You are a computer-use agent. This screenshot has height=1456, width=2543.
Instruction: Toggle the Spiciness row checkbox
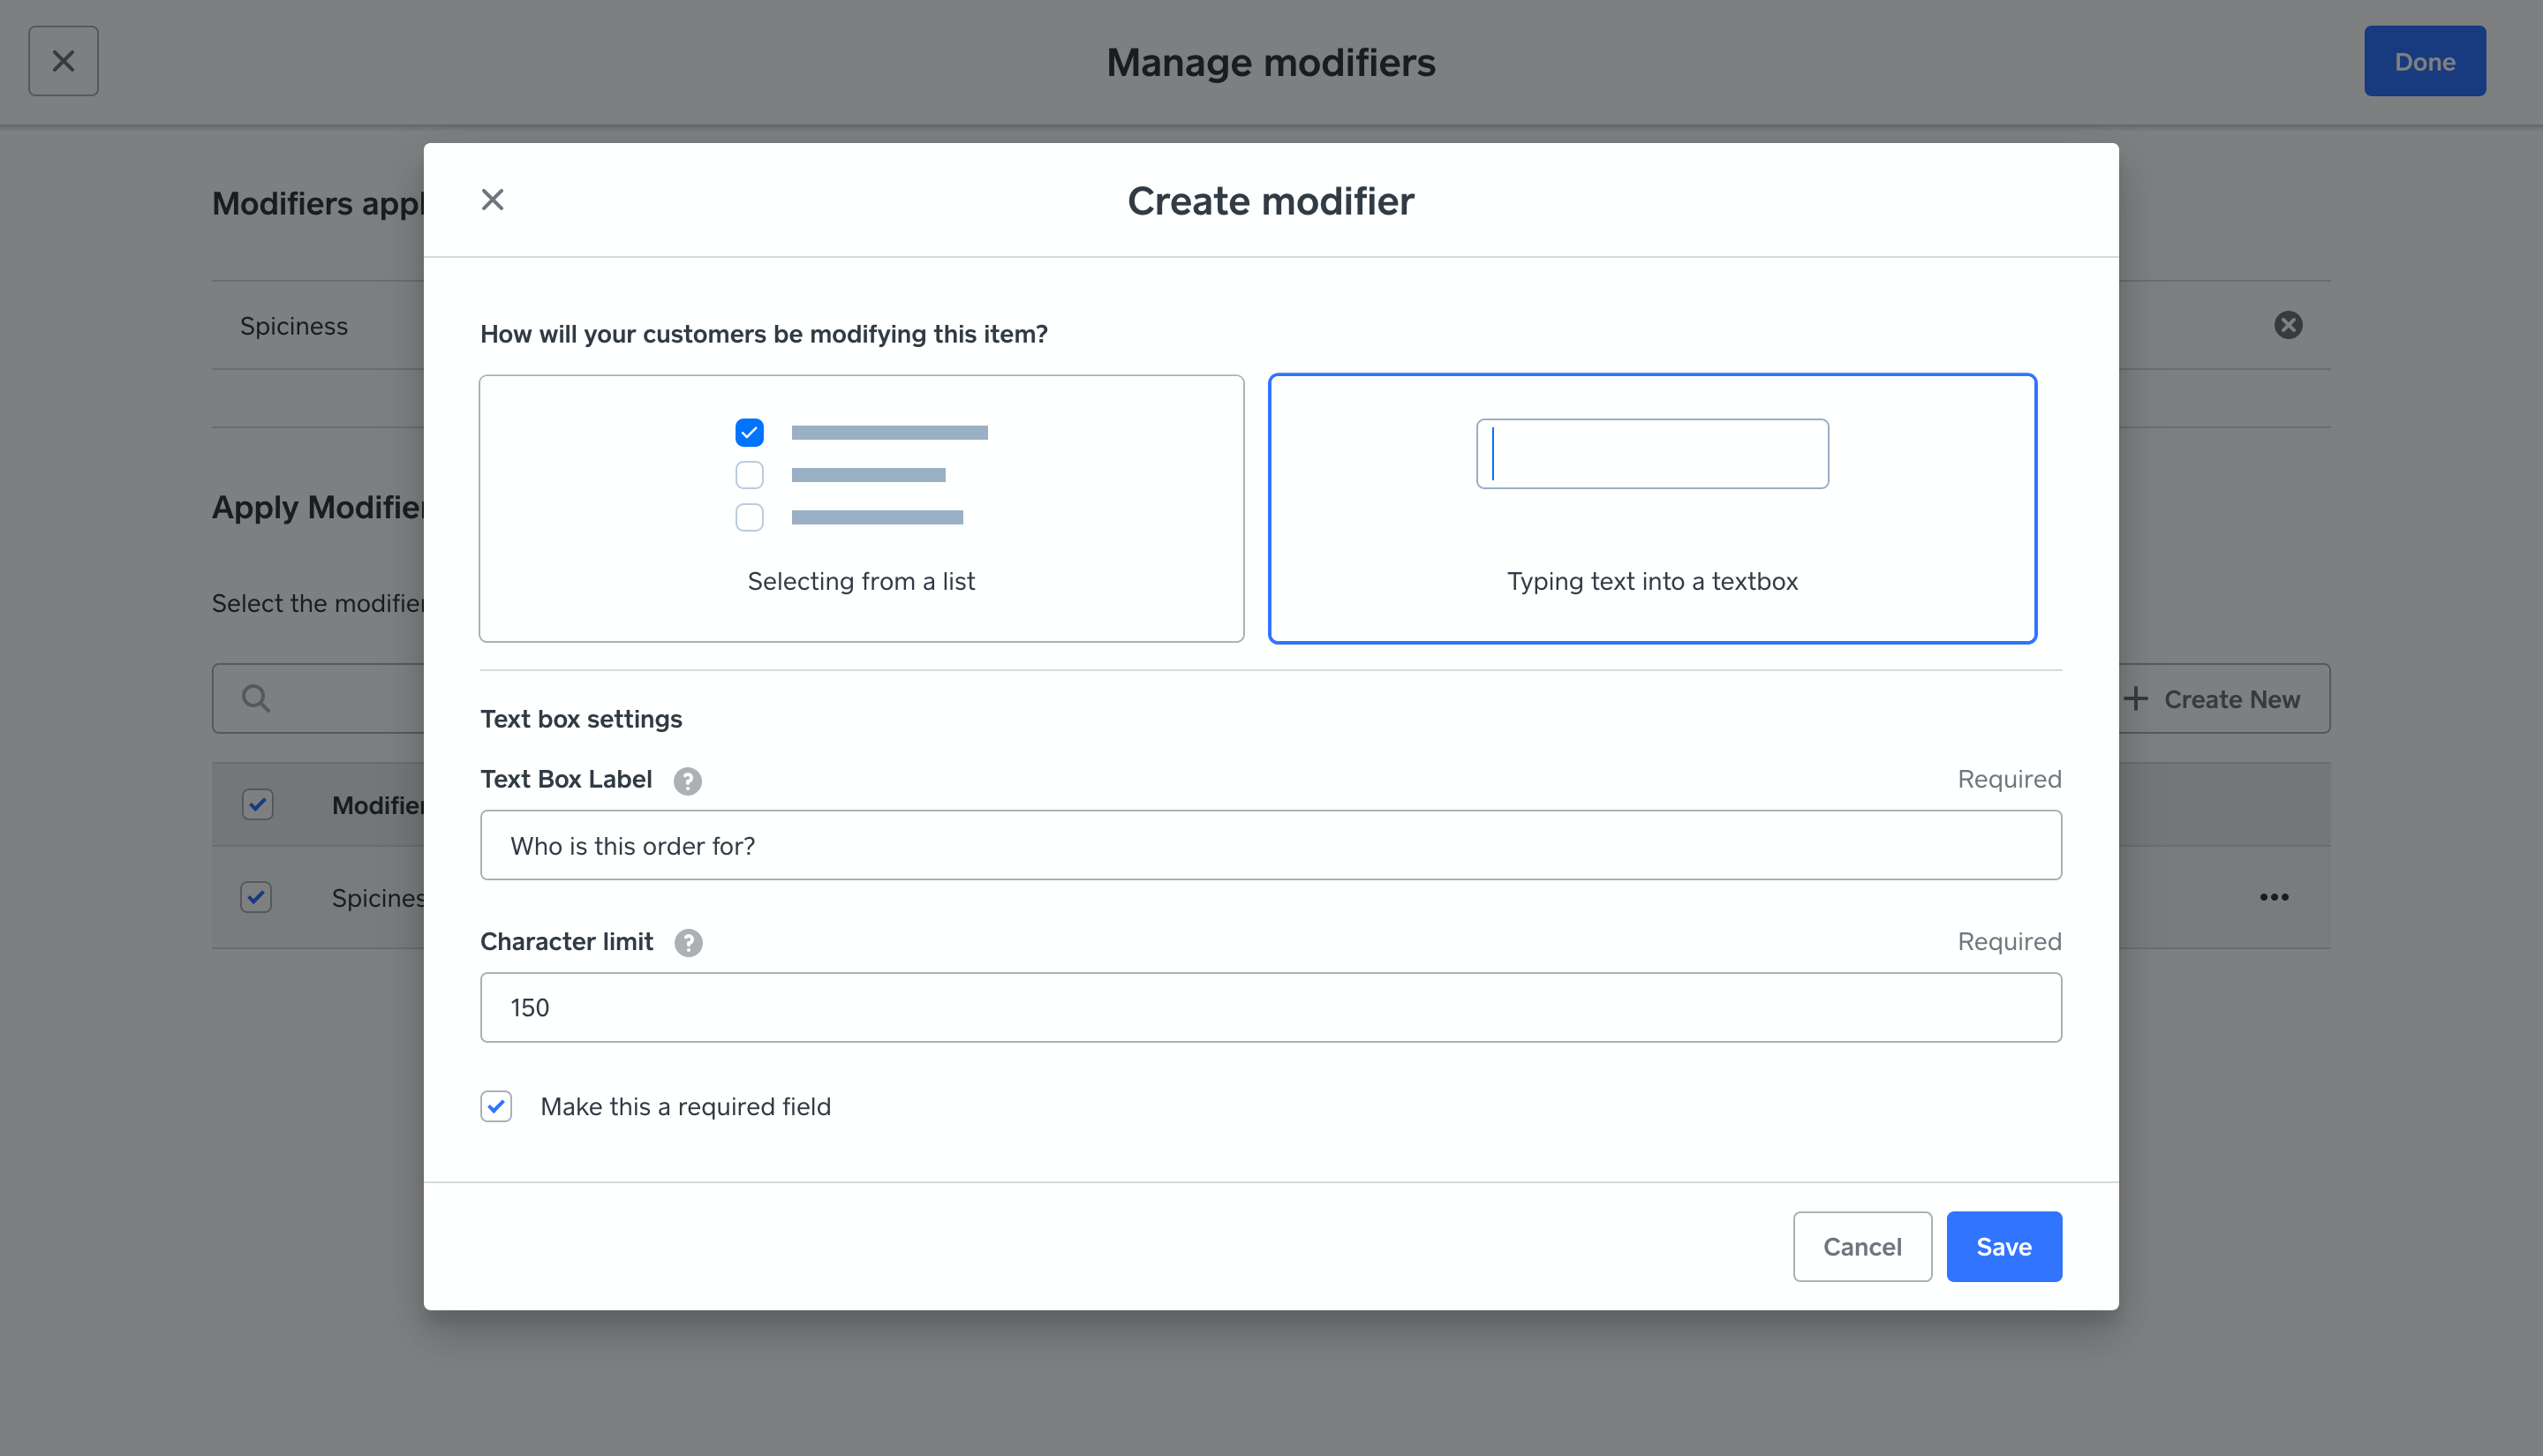(x=256, y=897)
